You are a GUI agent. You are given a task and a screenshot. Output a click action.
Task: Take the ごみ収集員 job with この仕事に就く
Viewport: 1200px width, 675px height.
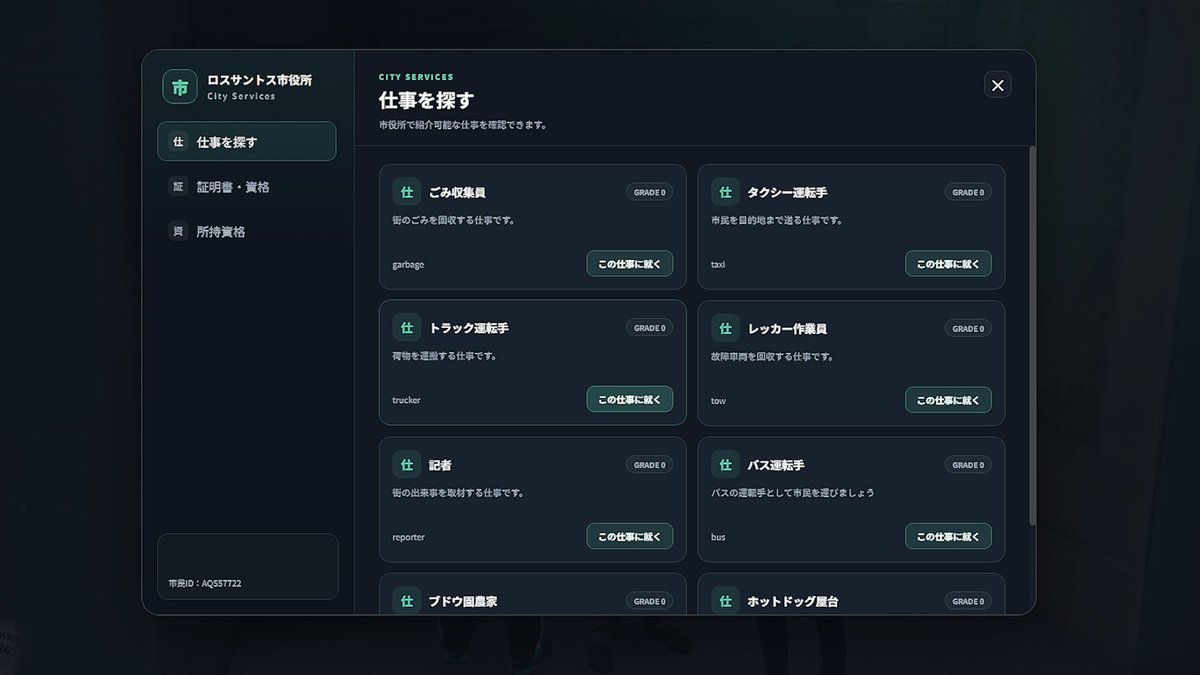pyautogui.click(x=629, y=264)
